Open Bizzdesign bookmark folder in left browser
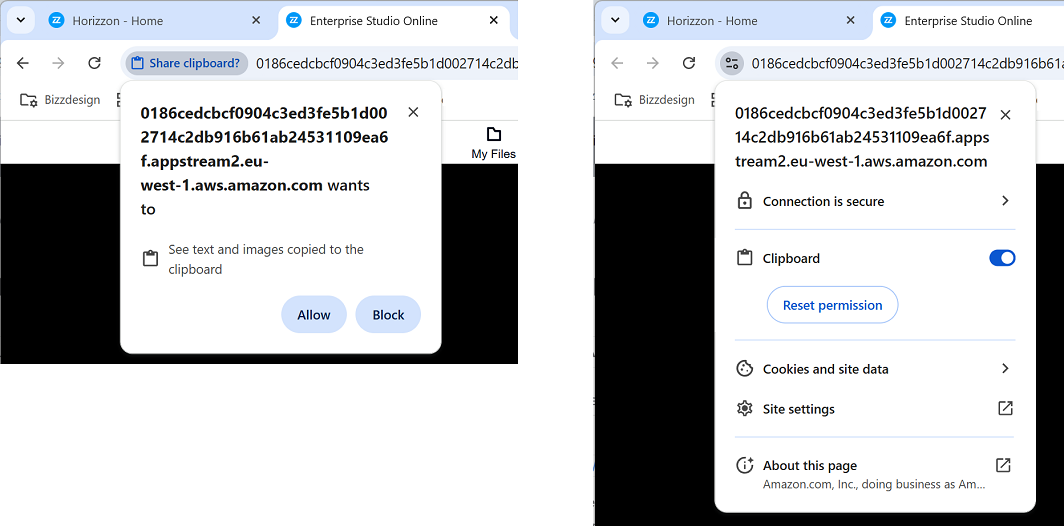1064x526 pixels. click(x=60, y=100)
